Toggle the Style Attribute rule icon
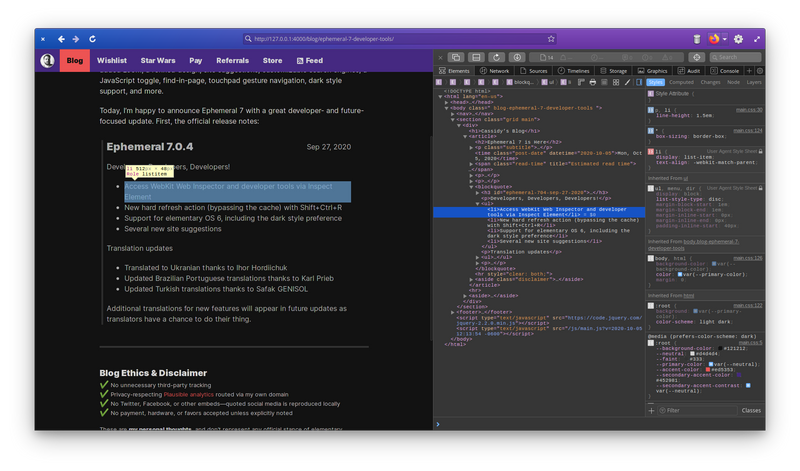Viewport: 800px width, 471px height. [651, 94]
